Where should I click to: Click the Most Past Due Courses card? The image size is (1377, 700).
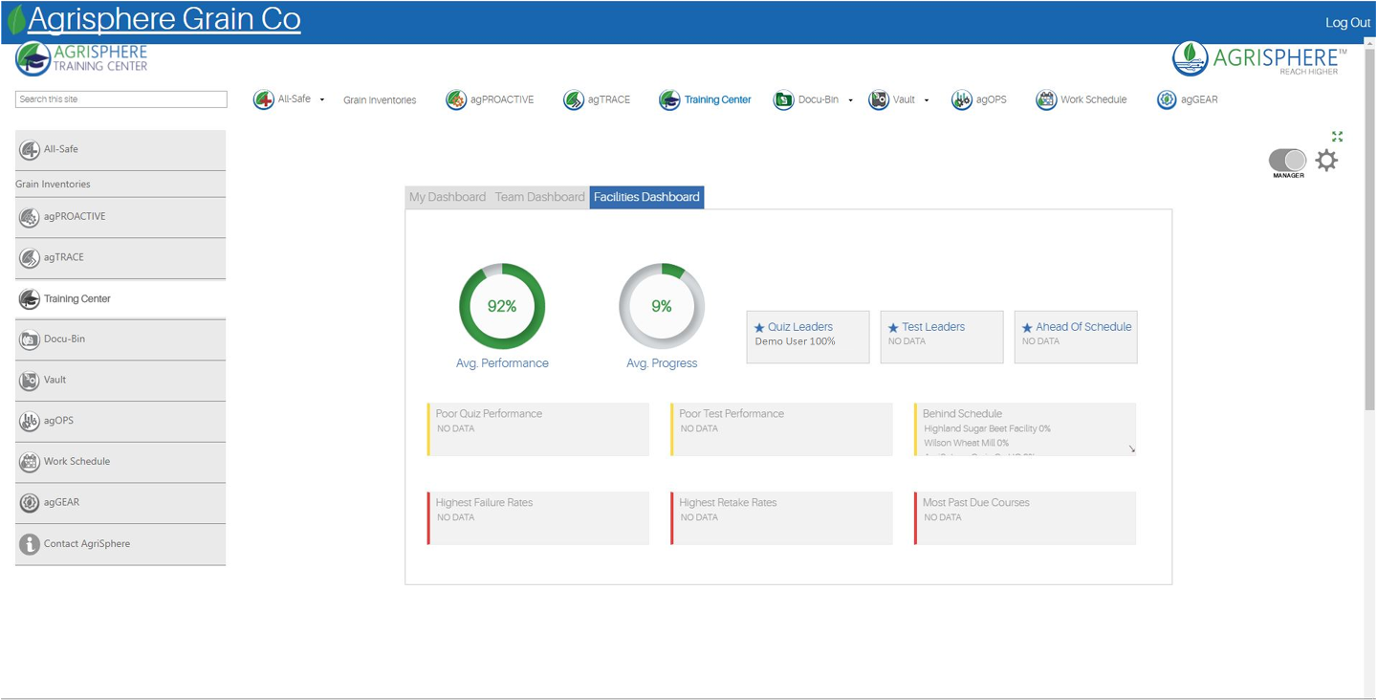click(x=1025, y=518)
